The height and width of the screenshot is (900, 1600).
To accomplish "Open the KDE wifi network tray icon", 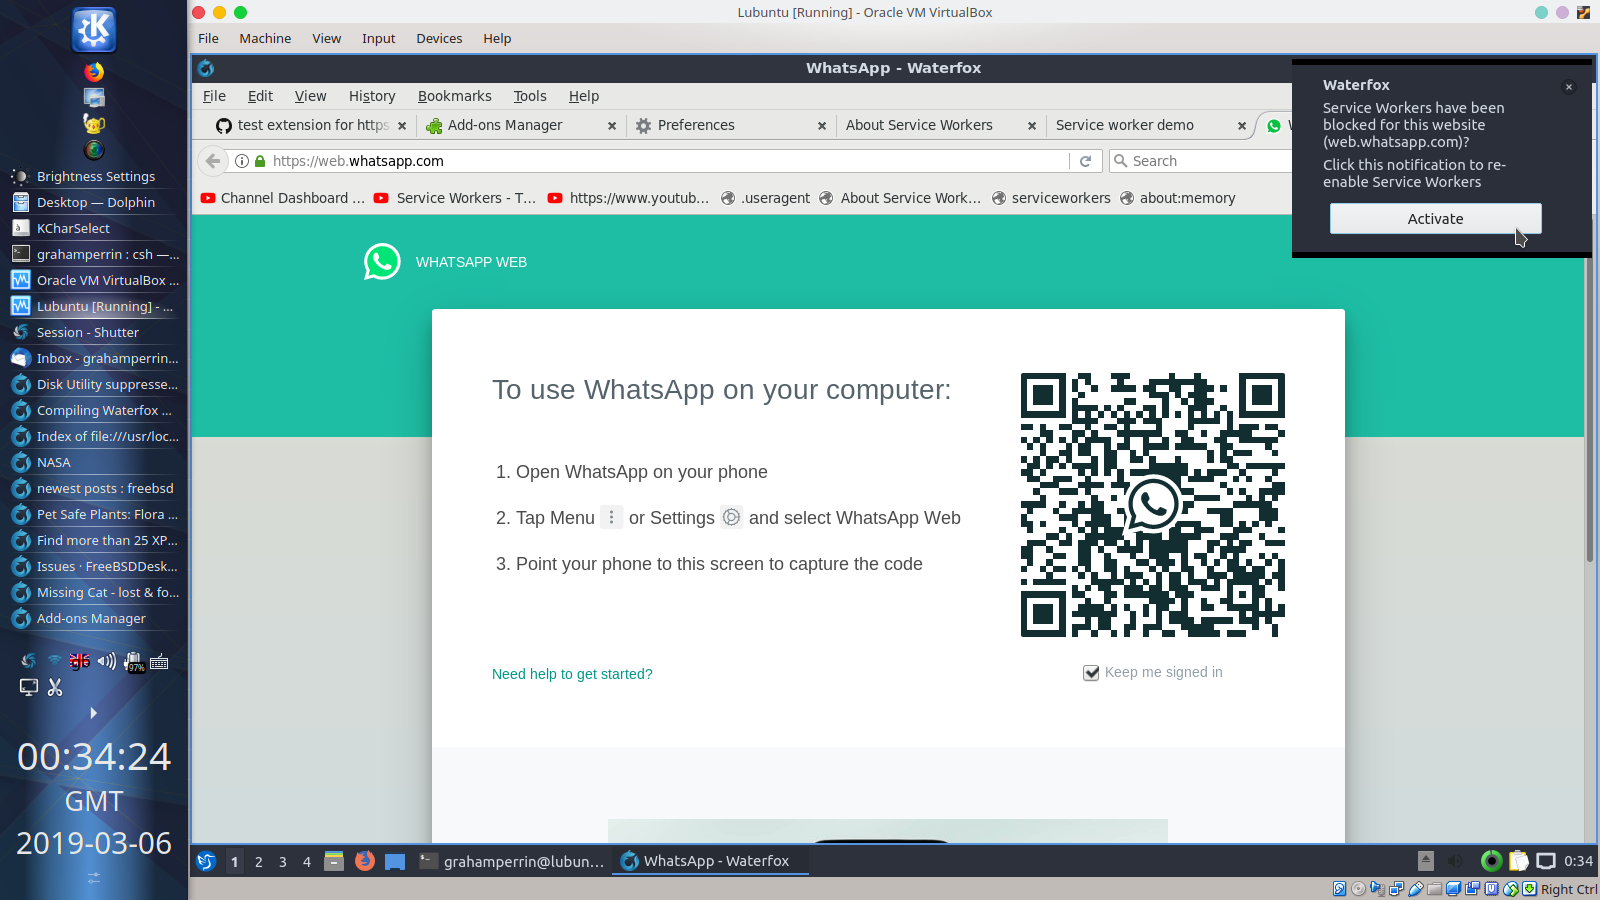I will tap(55, 661).
